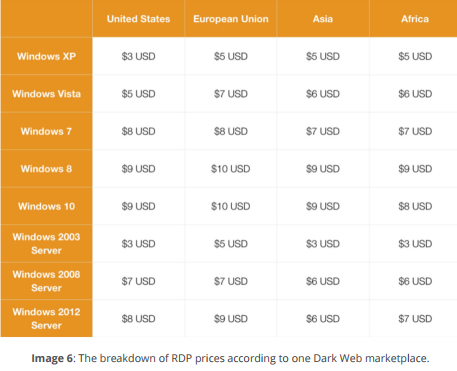Select the Windows 2003 Server row label
This screenshot has width=457, height=371.
[46, 244]
